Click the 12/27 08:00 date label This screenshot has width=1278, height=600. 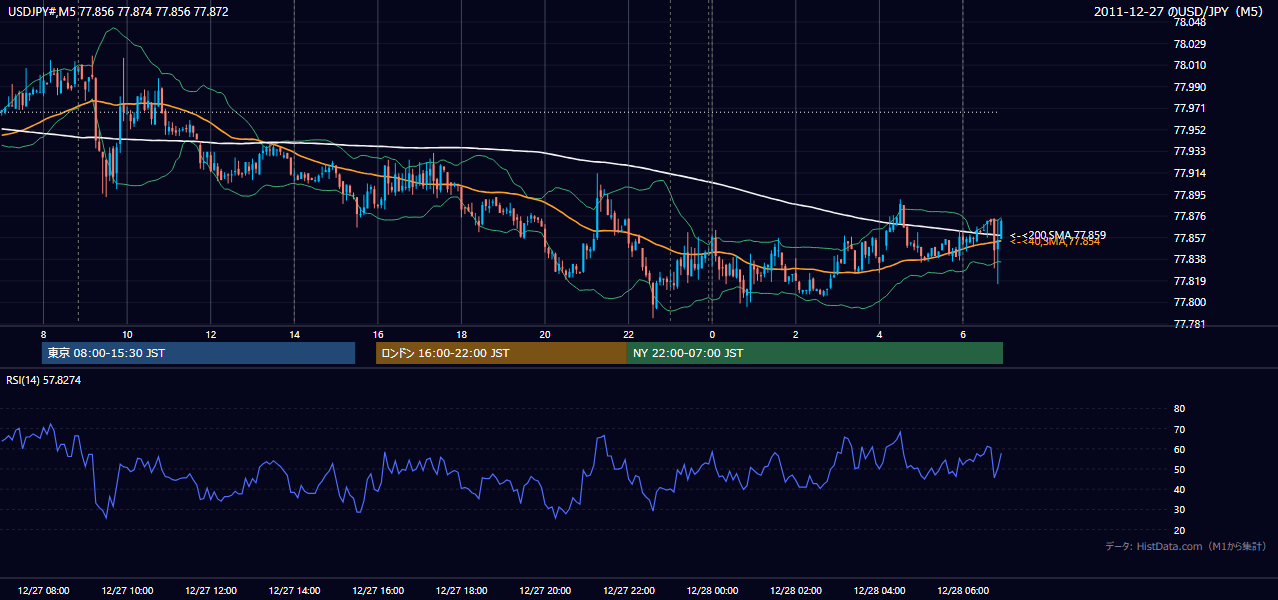click(x=43, y=591)
